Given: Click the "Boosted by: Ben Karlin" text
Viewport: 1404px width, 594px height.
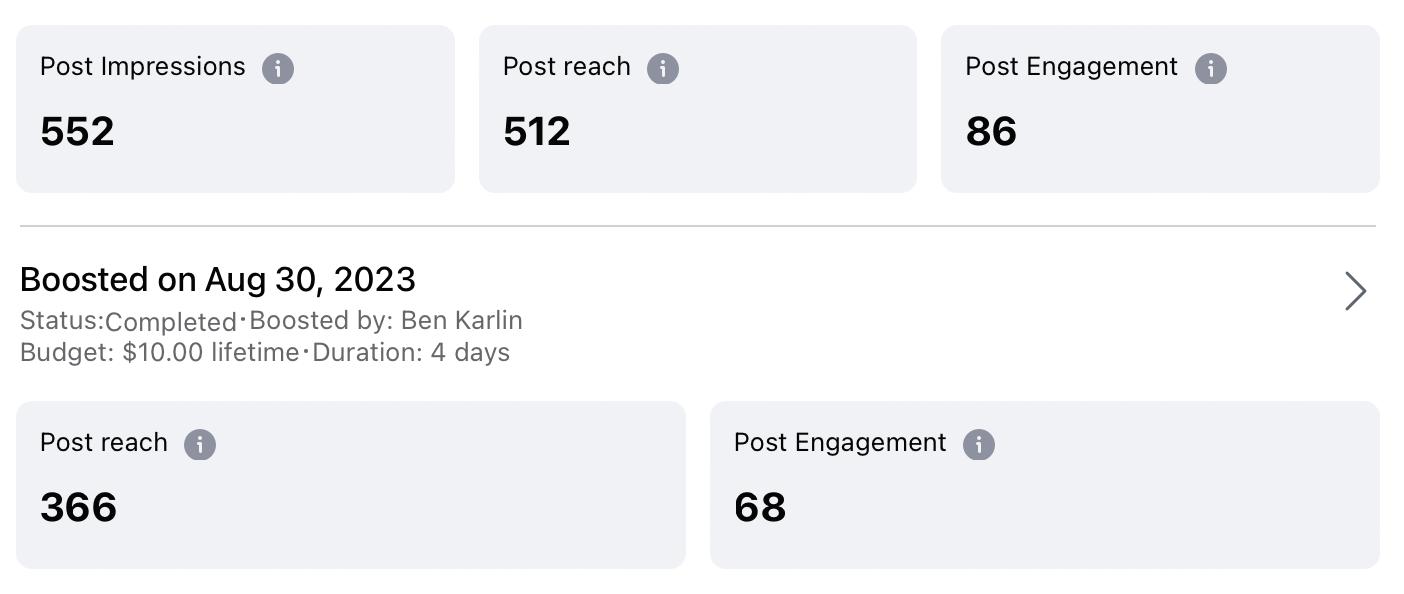Looking at the screenshot, I should (386, 320).
